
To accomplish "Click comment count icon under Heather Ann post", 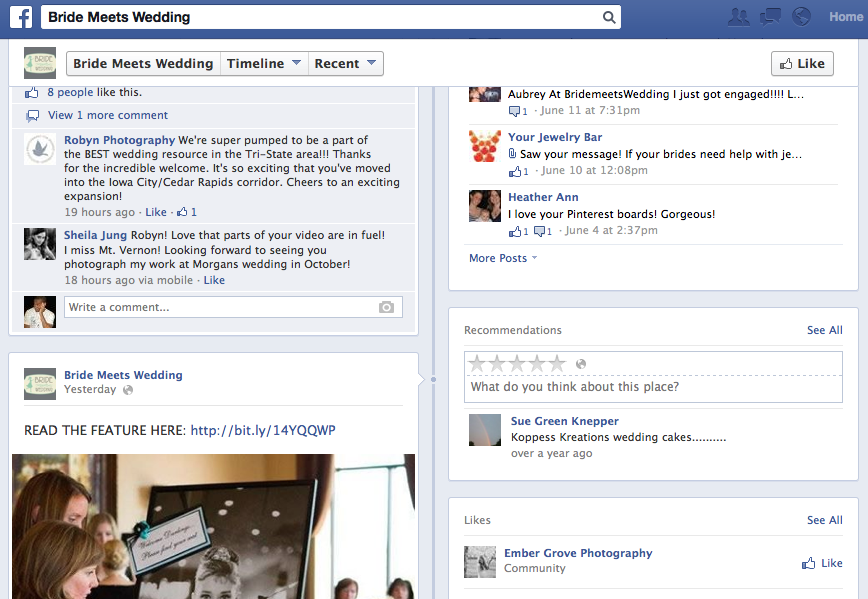I will tap(542, 231).
